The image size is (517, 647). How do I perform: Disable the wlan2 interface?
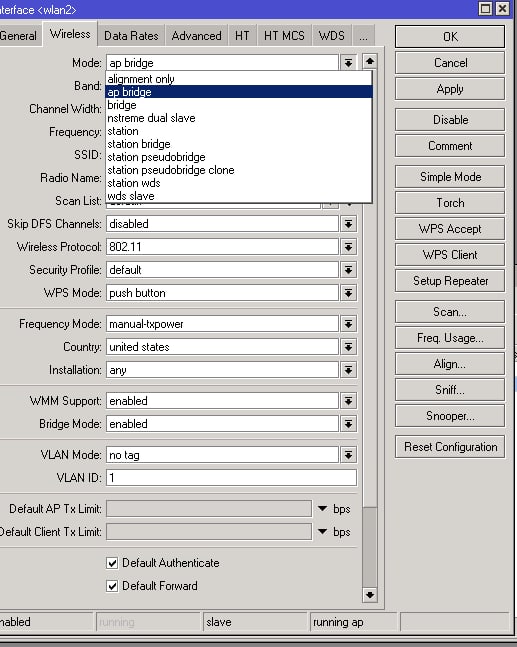point(450,120)
